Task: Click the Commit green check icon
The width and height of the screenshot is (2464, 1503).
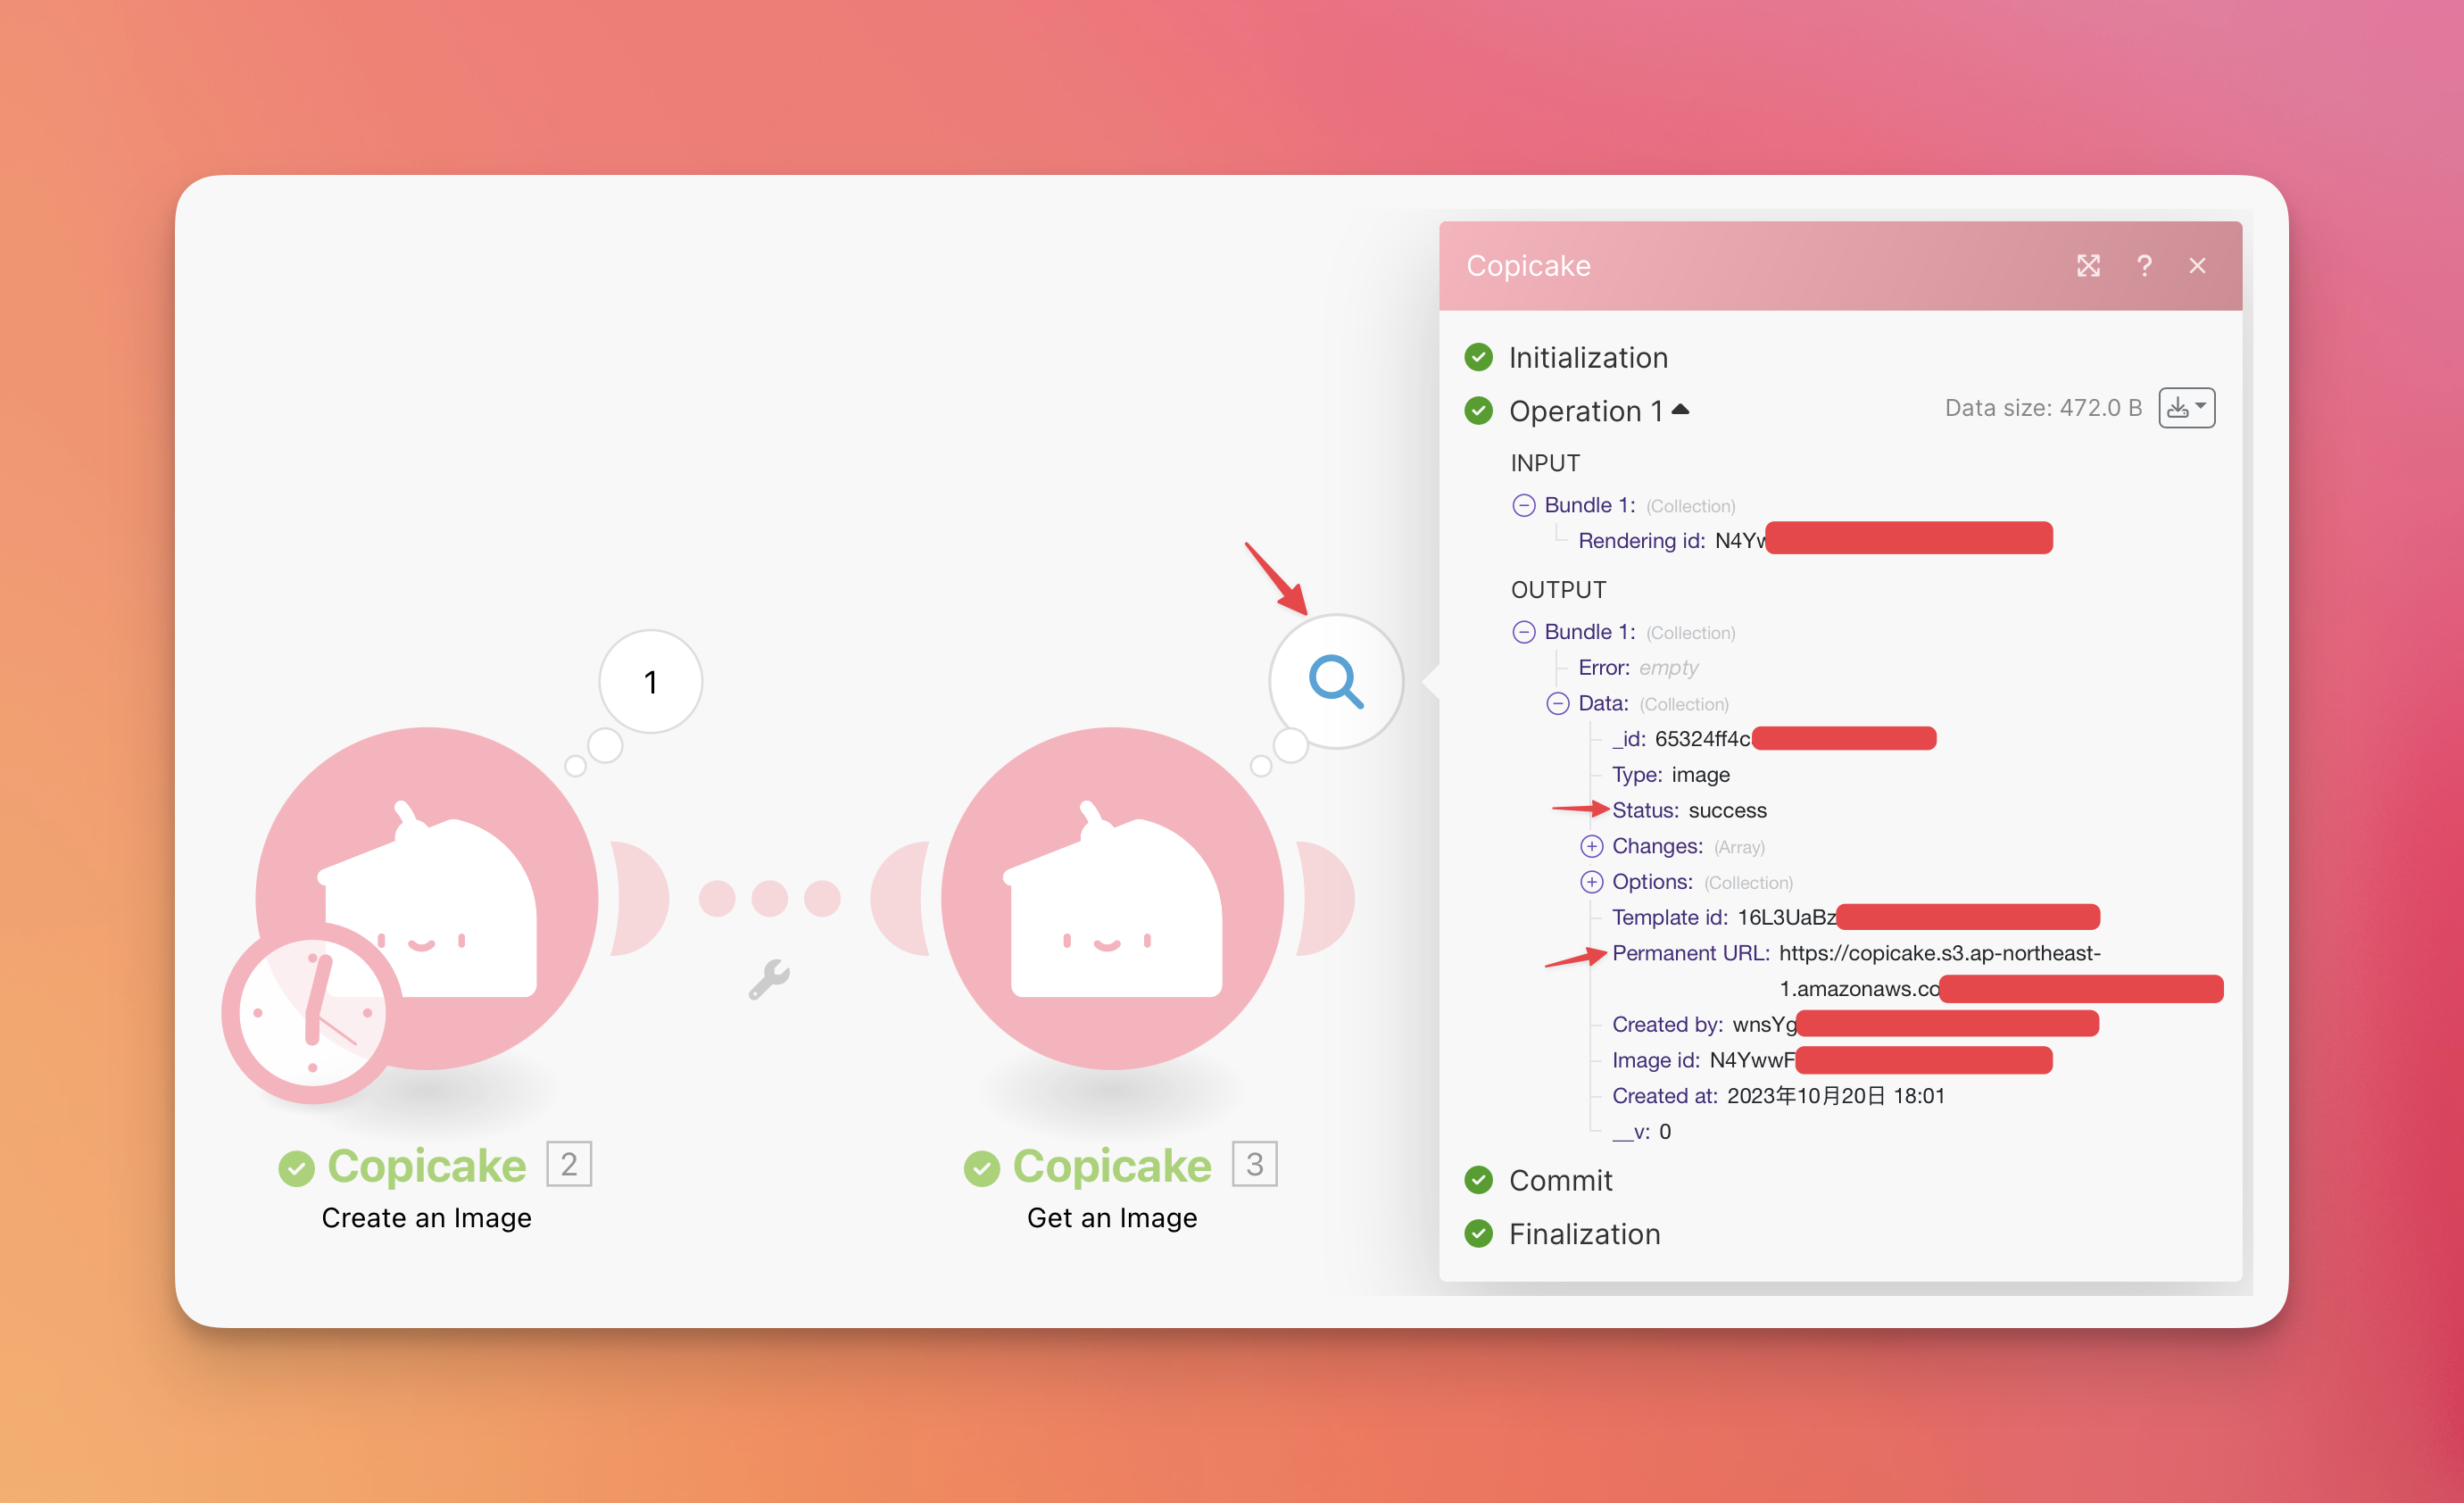Action: (1478, 1180)
